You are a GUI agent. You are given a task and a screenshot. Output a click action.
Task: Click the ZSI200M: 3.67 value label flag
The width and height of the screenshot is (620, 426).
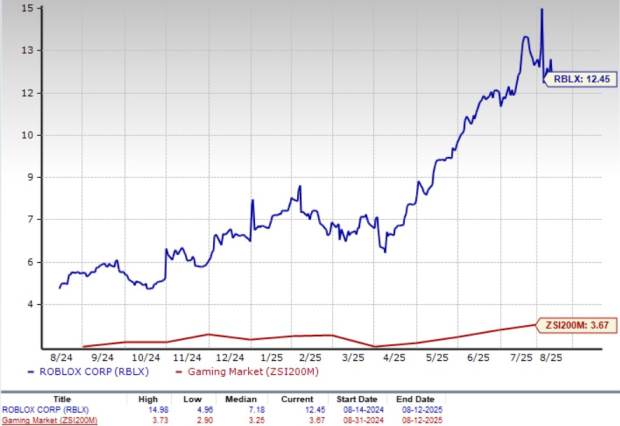click(x=576, y=322)
